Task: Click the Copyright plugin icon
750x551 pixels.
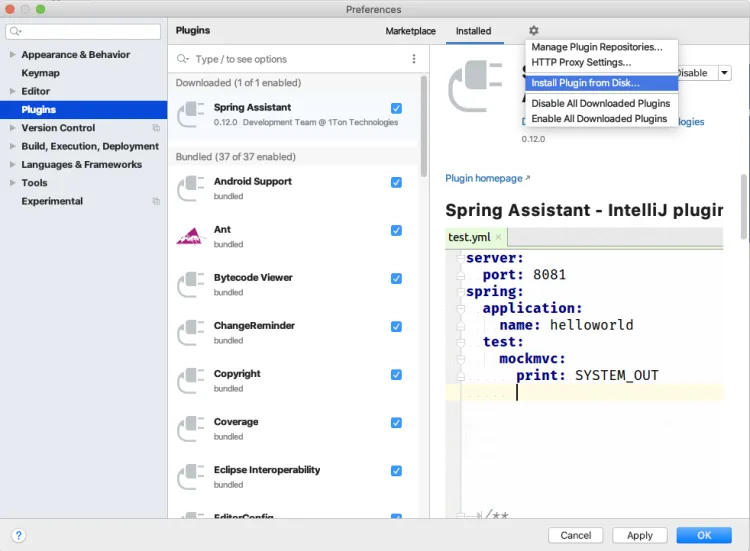Action: tap(190, 381)
